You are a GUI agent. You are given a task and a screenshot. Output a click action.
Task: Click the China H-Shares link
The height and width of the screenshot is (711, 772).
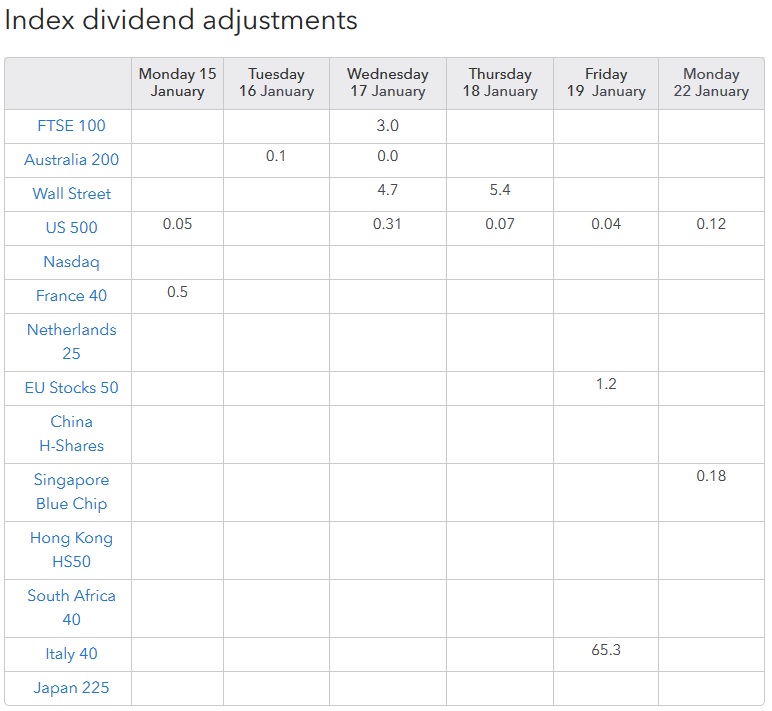(x=71, y=433)
